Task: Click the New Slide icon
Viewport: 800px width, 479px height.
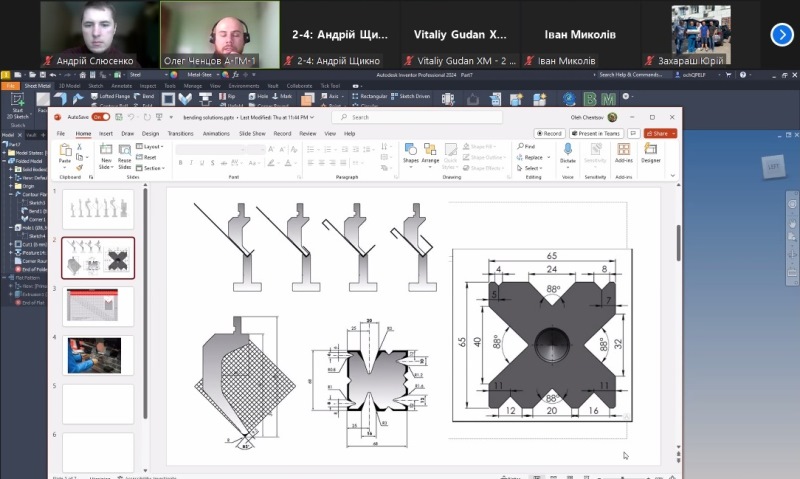Action: (x=106, y=149)
